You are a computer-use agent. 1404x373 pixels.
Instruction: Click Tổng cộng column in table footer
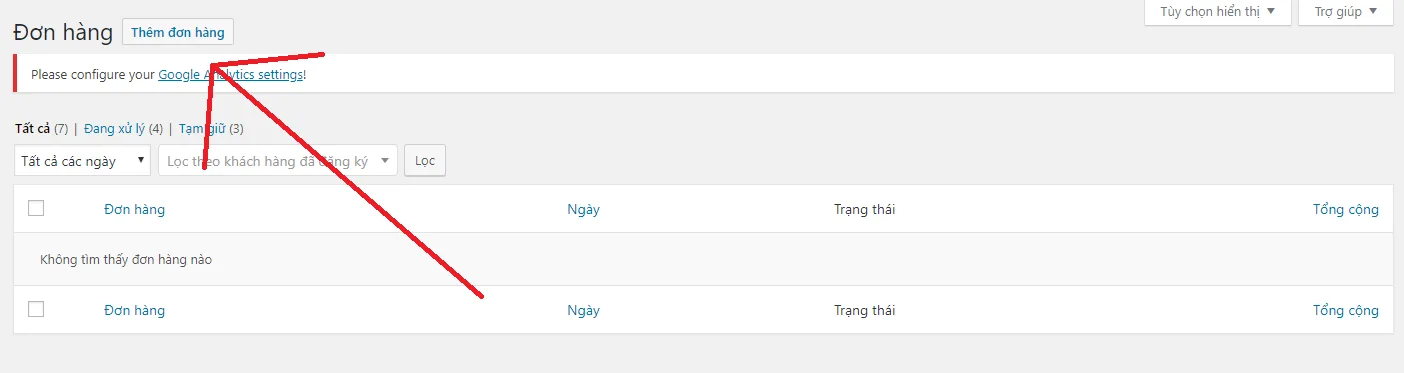pyautogui.click(x=1346, y=310)
